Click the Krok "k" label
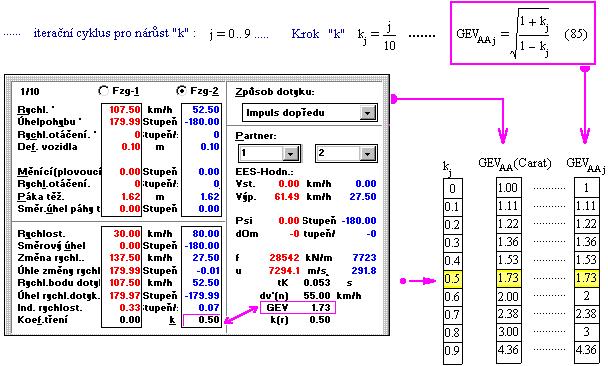Screen dimensions: 608x366 tap(318, 34)
